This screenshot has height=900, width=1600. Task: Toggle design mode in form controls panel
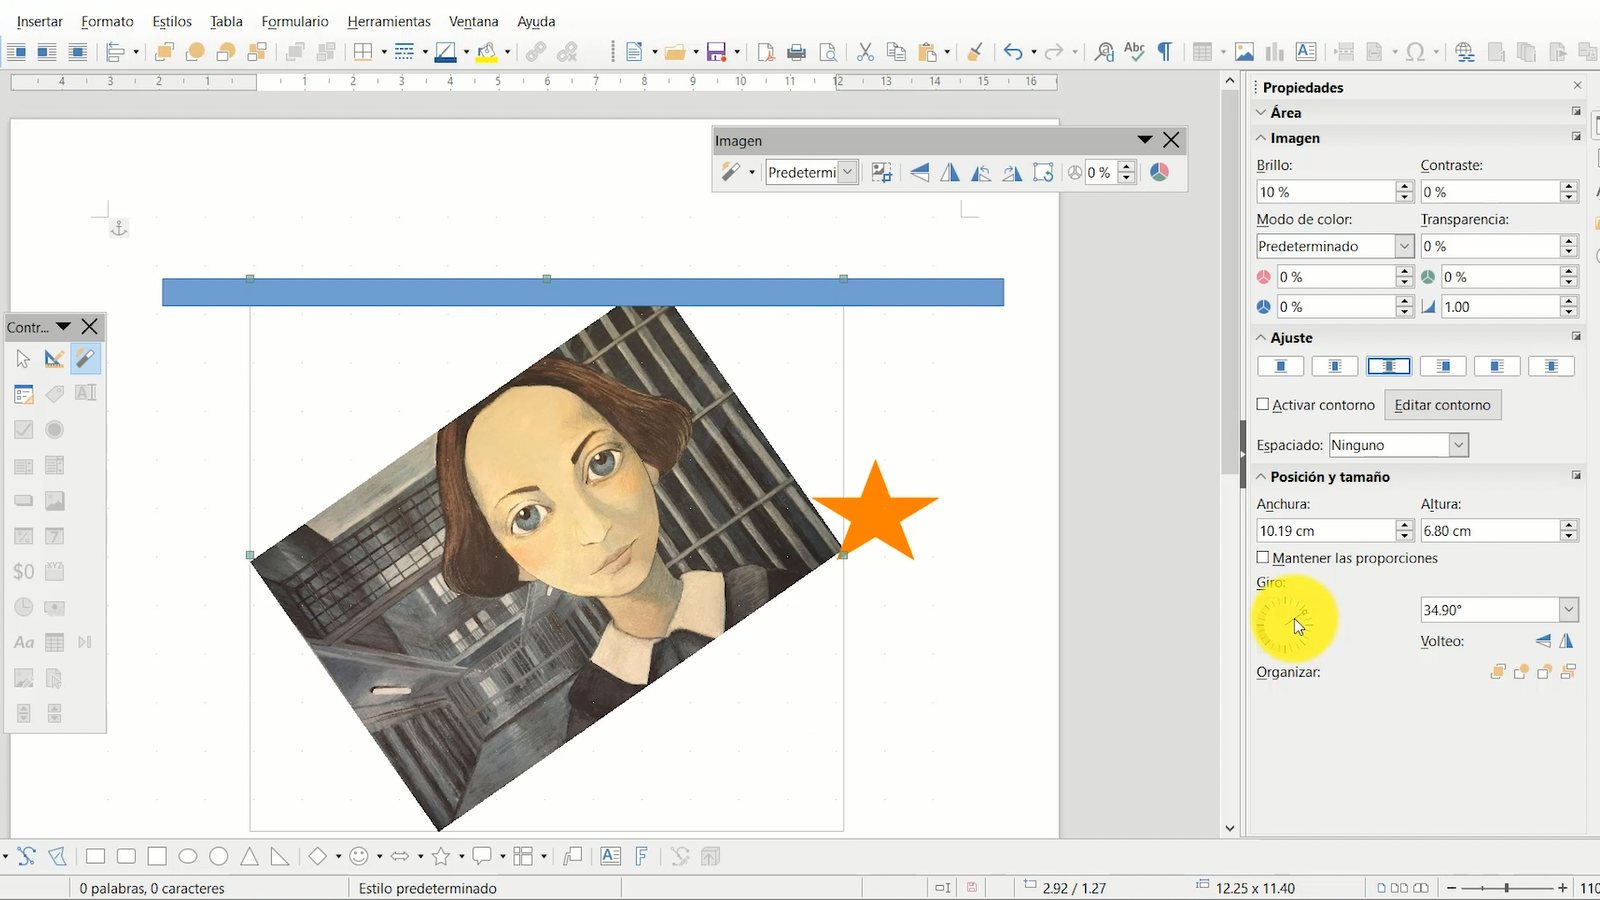point(54,358)
